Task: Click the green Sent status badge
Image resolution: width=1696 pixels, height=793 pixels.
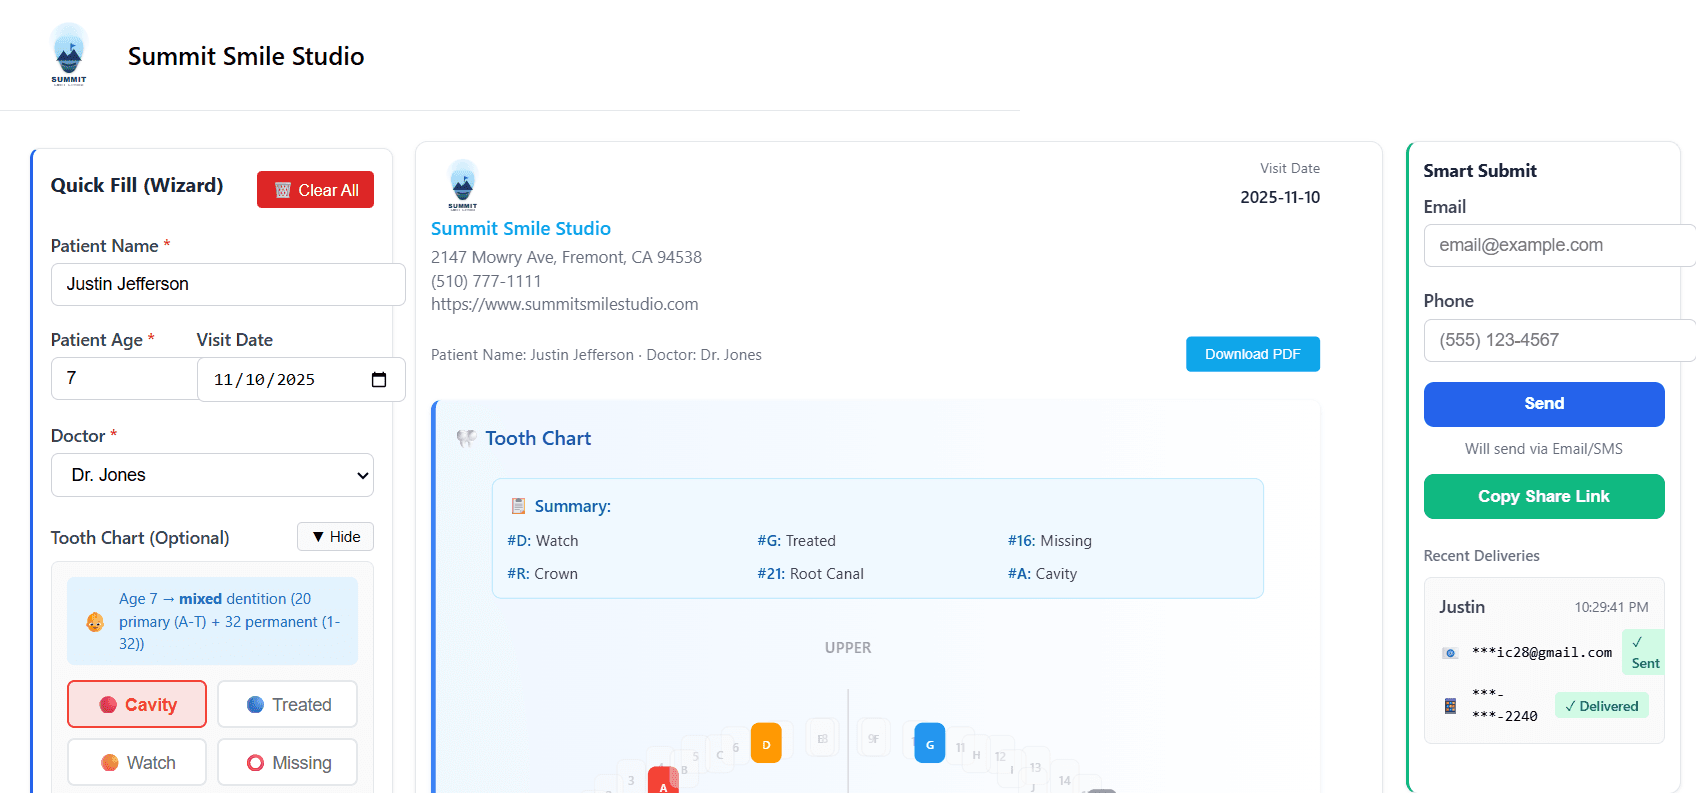Action: (x=1643, y=652)
